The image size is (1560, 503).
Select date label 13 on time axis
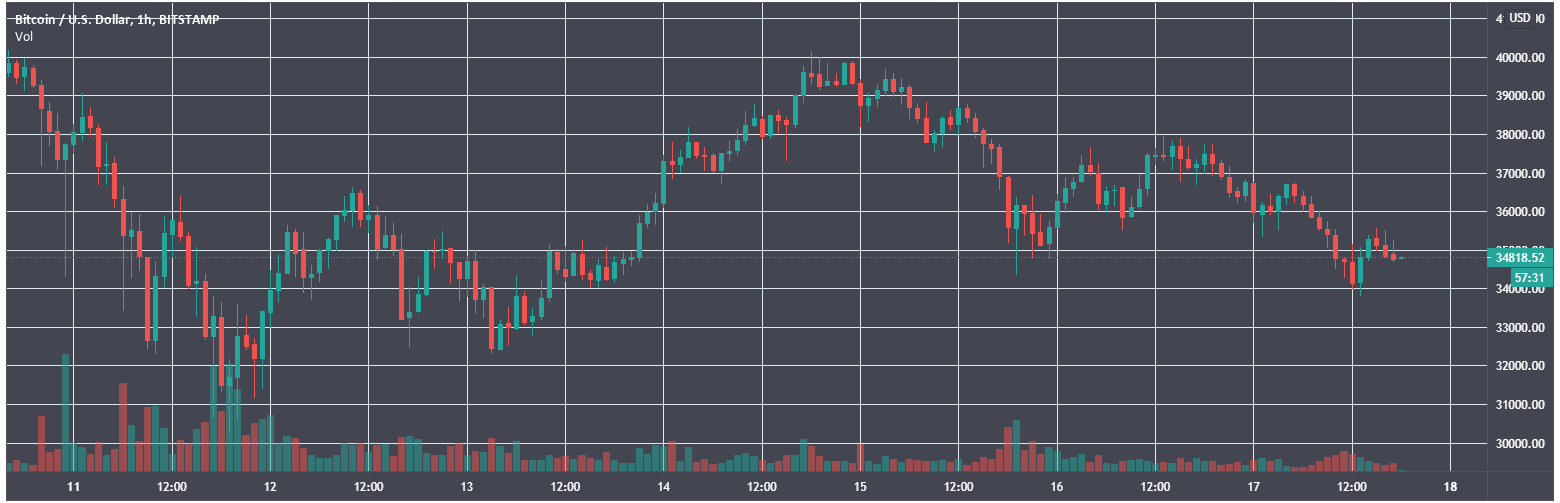[466, 487]
